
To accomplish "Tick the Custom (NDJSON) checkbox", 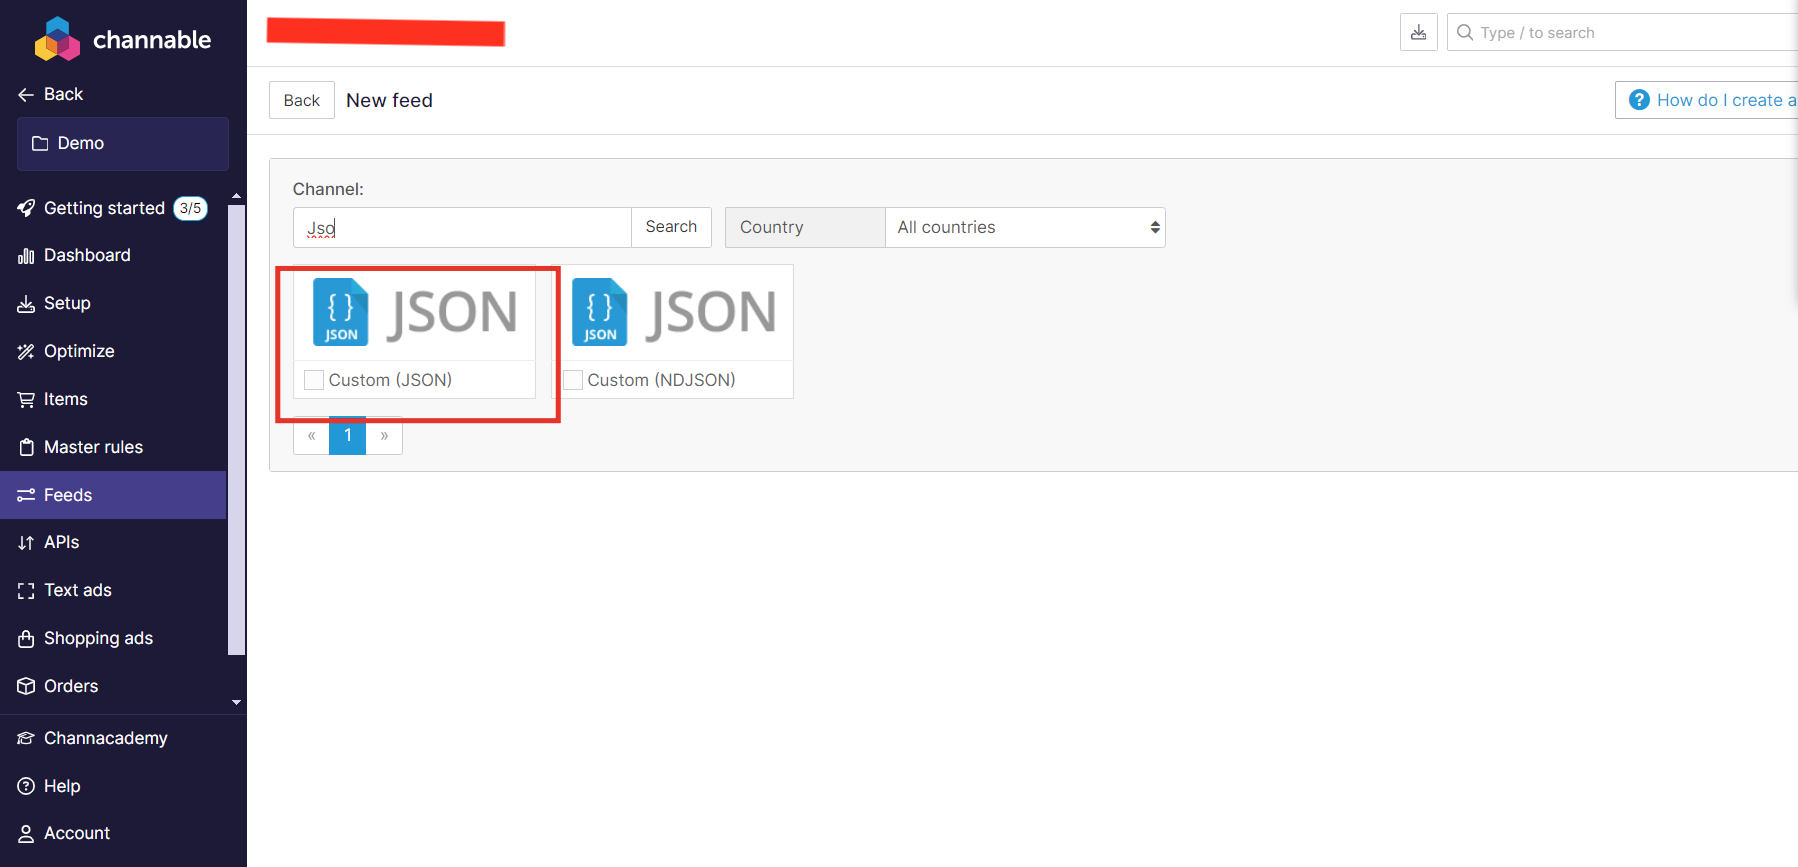I will (x=573, y=380).
